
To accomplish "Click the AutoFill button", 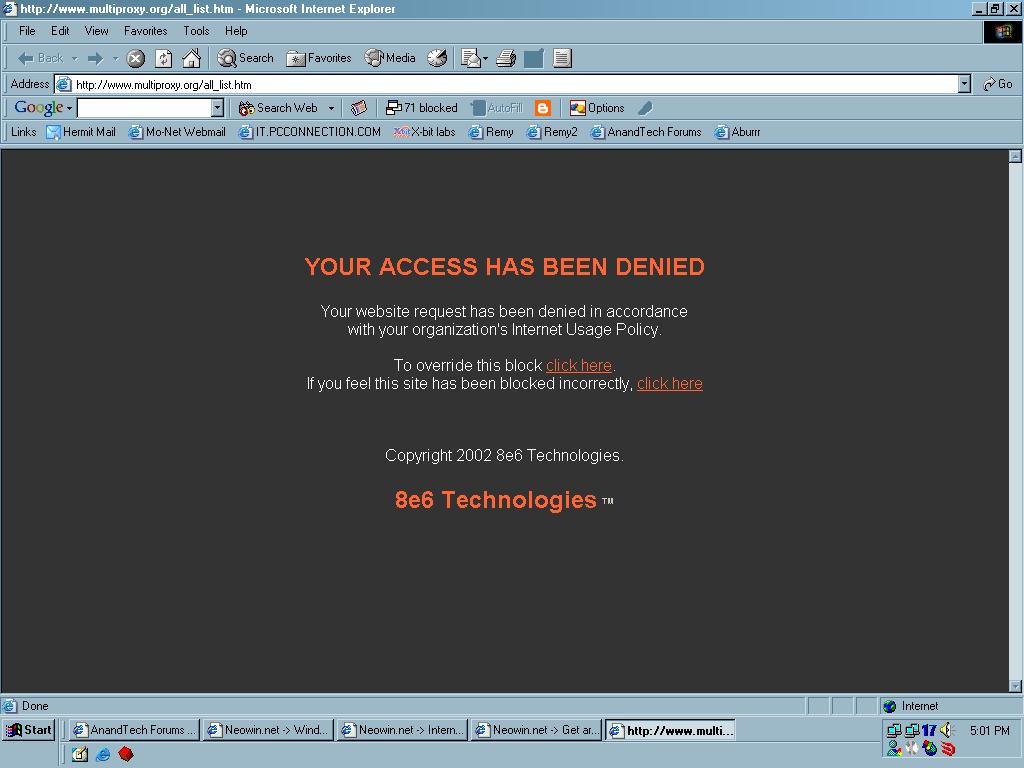I will coord(497,108).
